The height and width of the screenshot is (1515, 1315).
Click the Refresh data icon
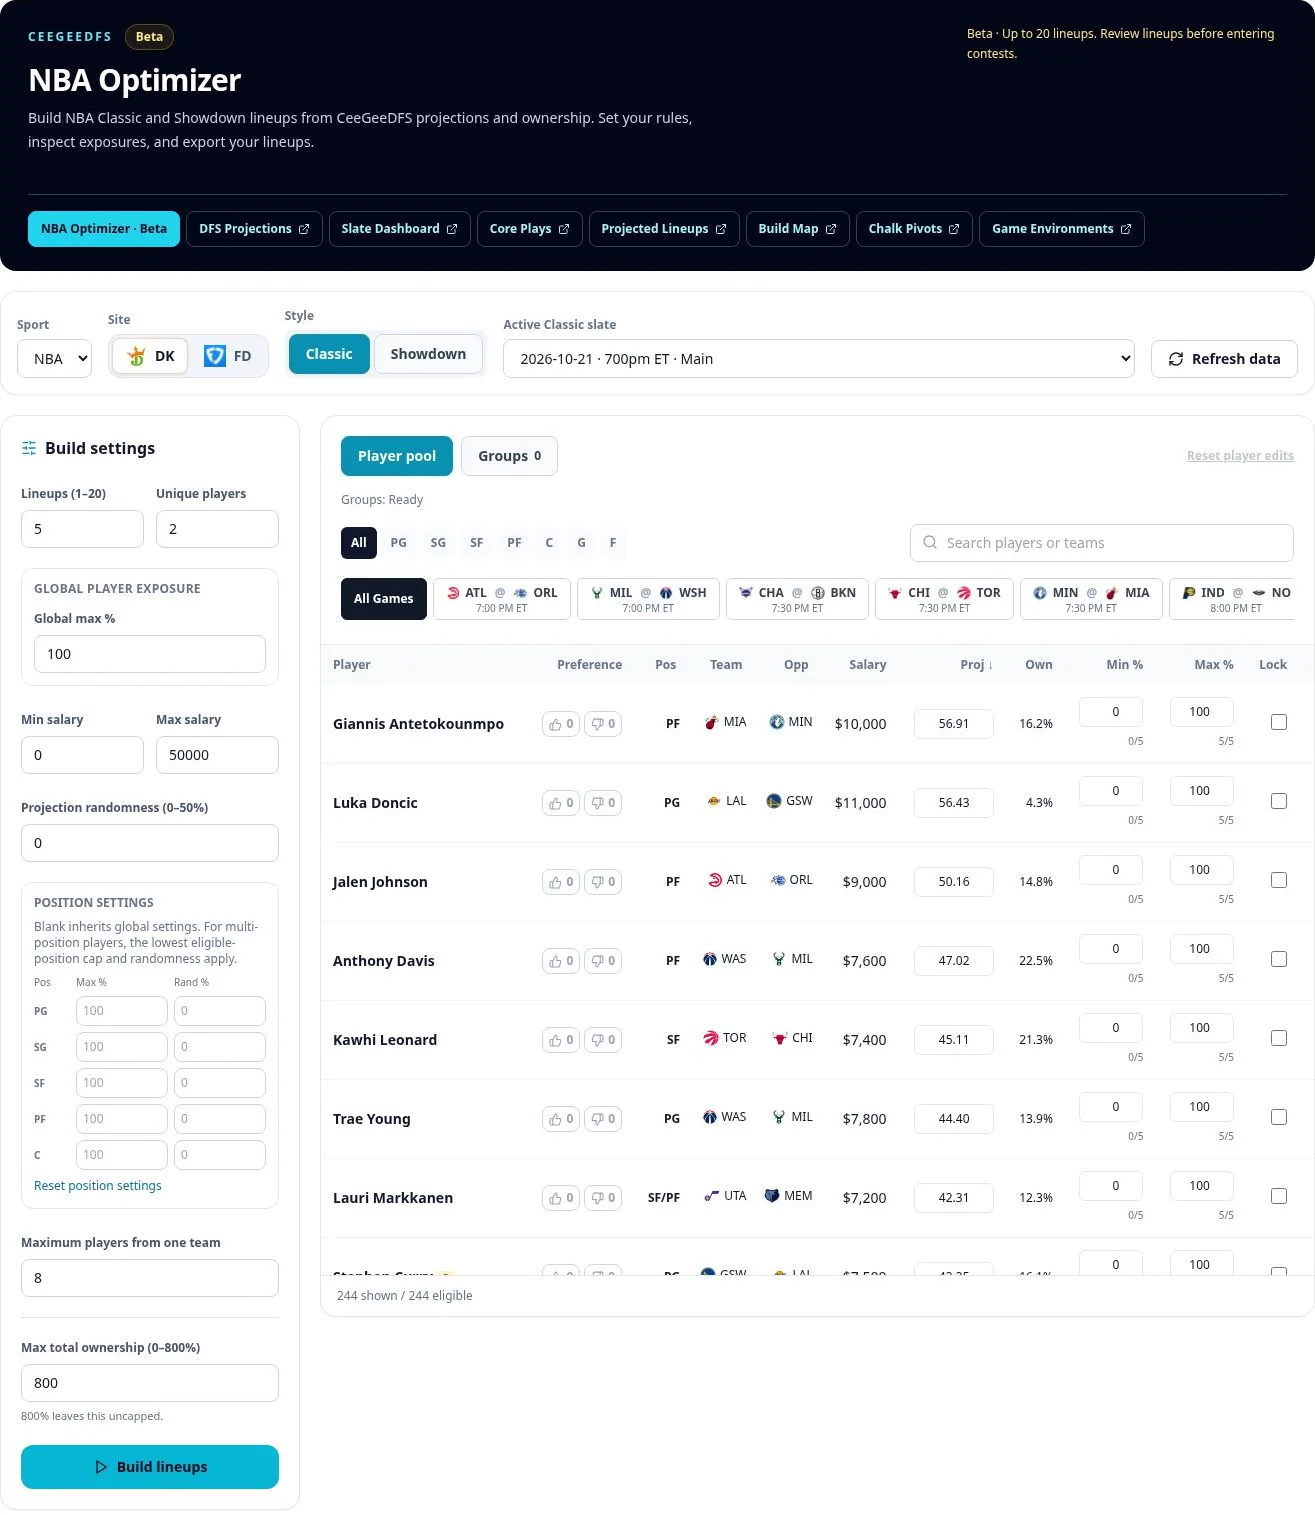pos(1176,359)
